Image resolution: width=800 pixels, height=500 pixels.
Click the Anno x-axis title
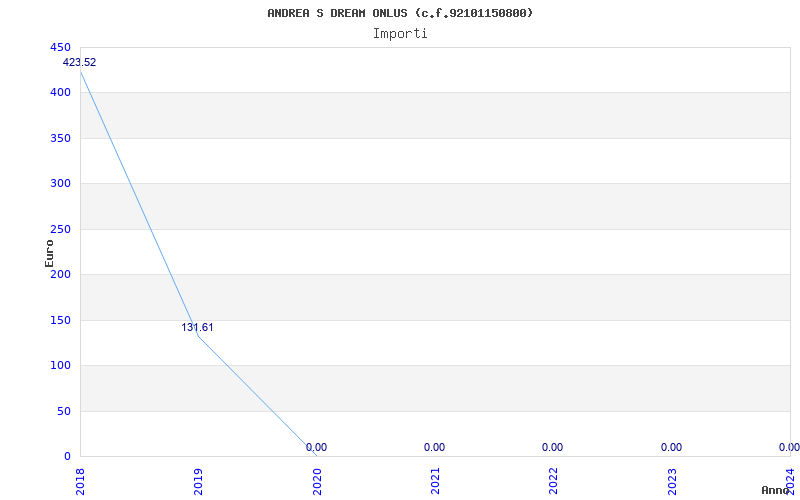tap(775, 490)
